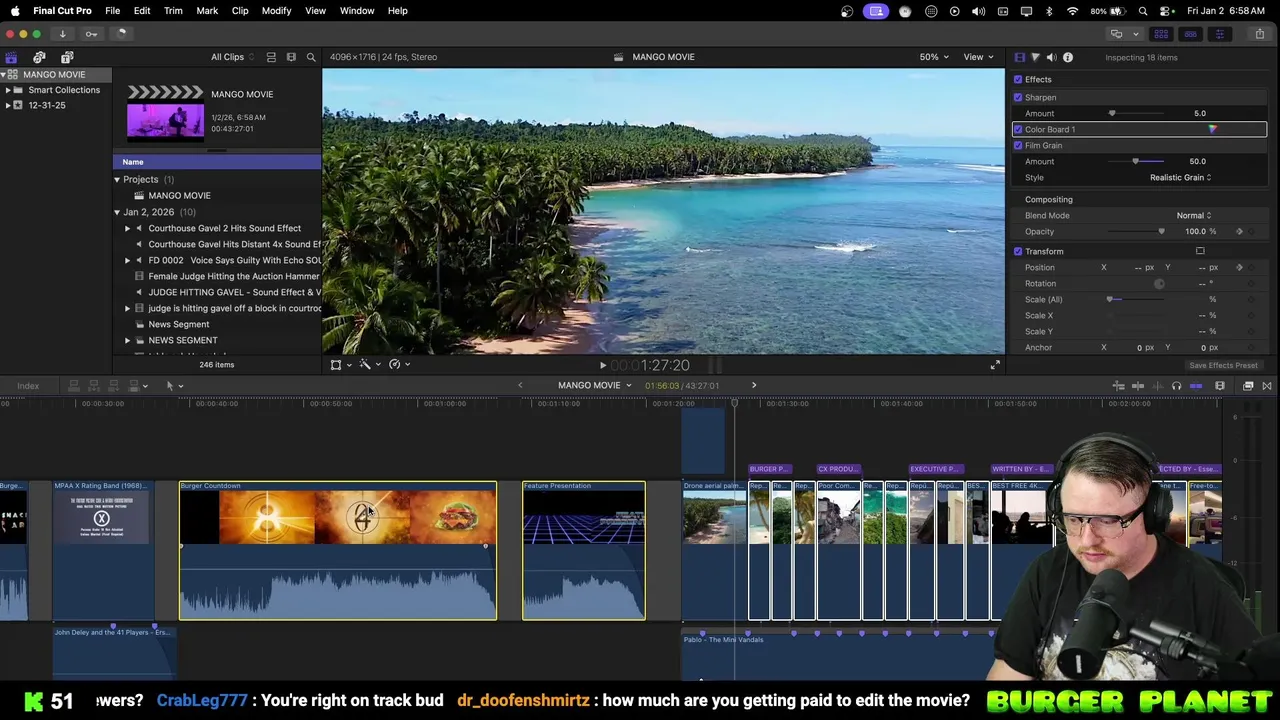This screenshot has width=1280, height=720.
Task: Go back in timeline history arrow
Action: [520, 385]
